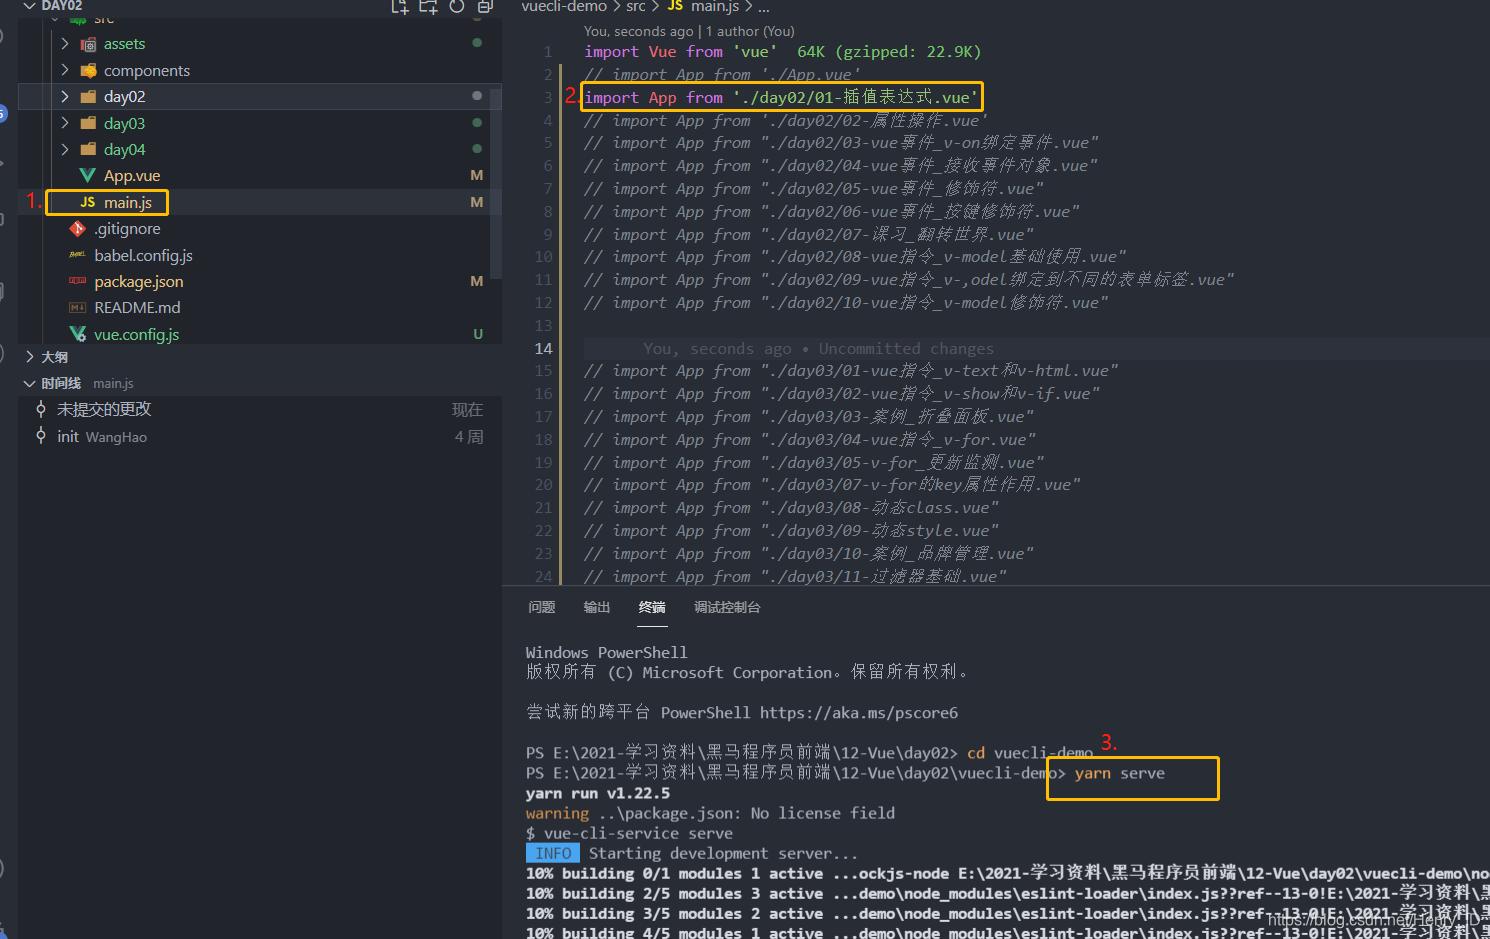This screenshot has width=1490, height=939.
Task: Collapse the DAY02 workspace section
Action: coord(29,6)
